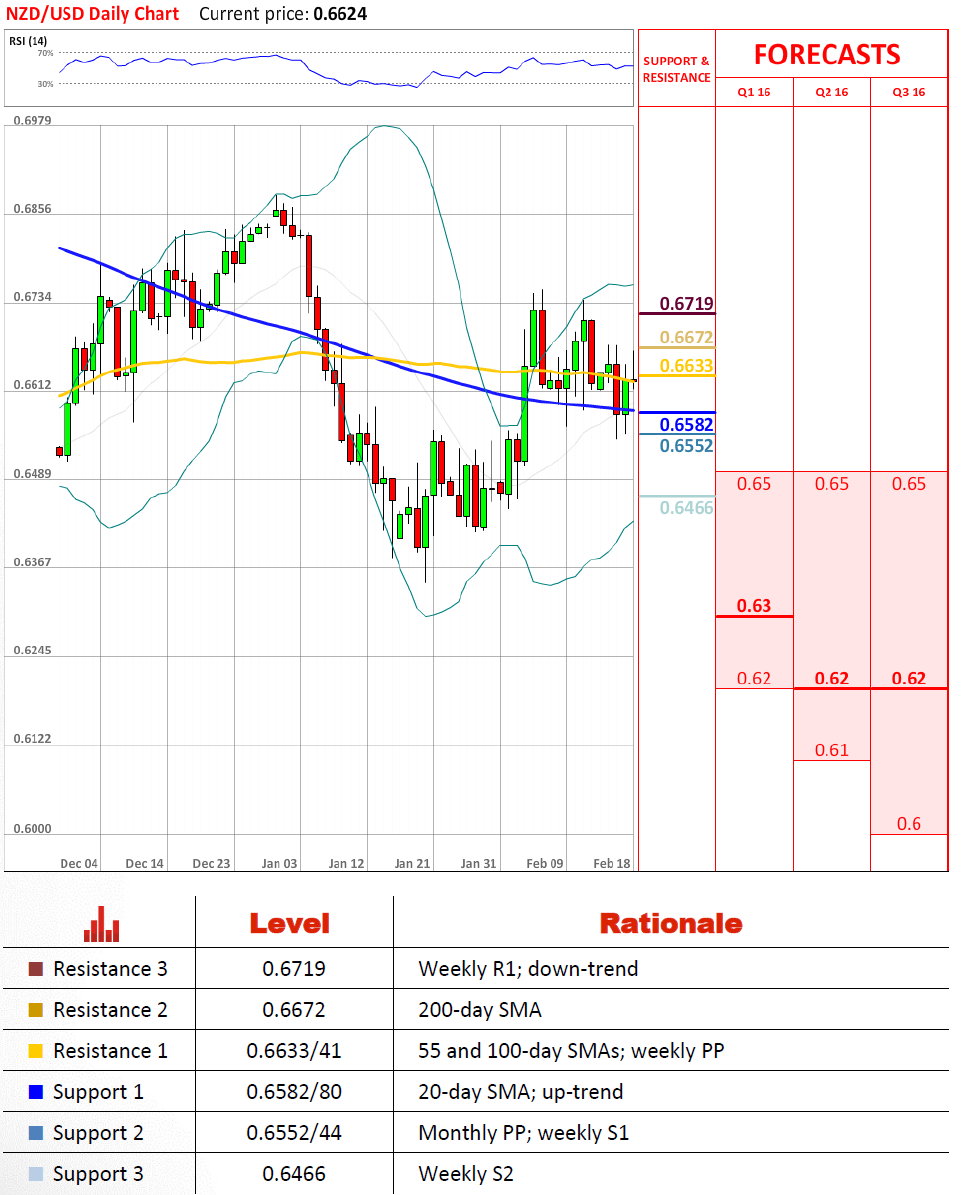962x1195 pixels.
Task: Click the Support & Resistance column header
Action: tap(676, 69)
